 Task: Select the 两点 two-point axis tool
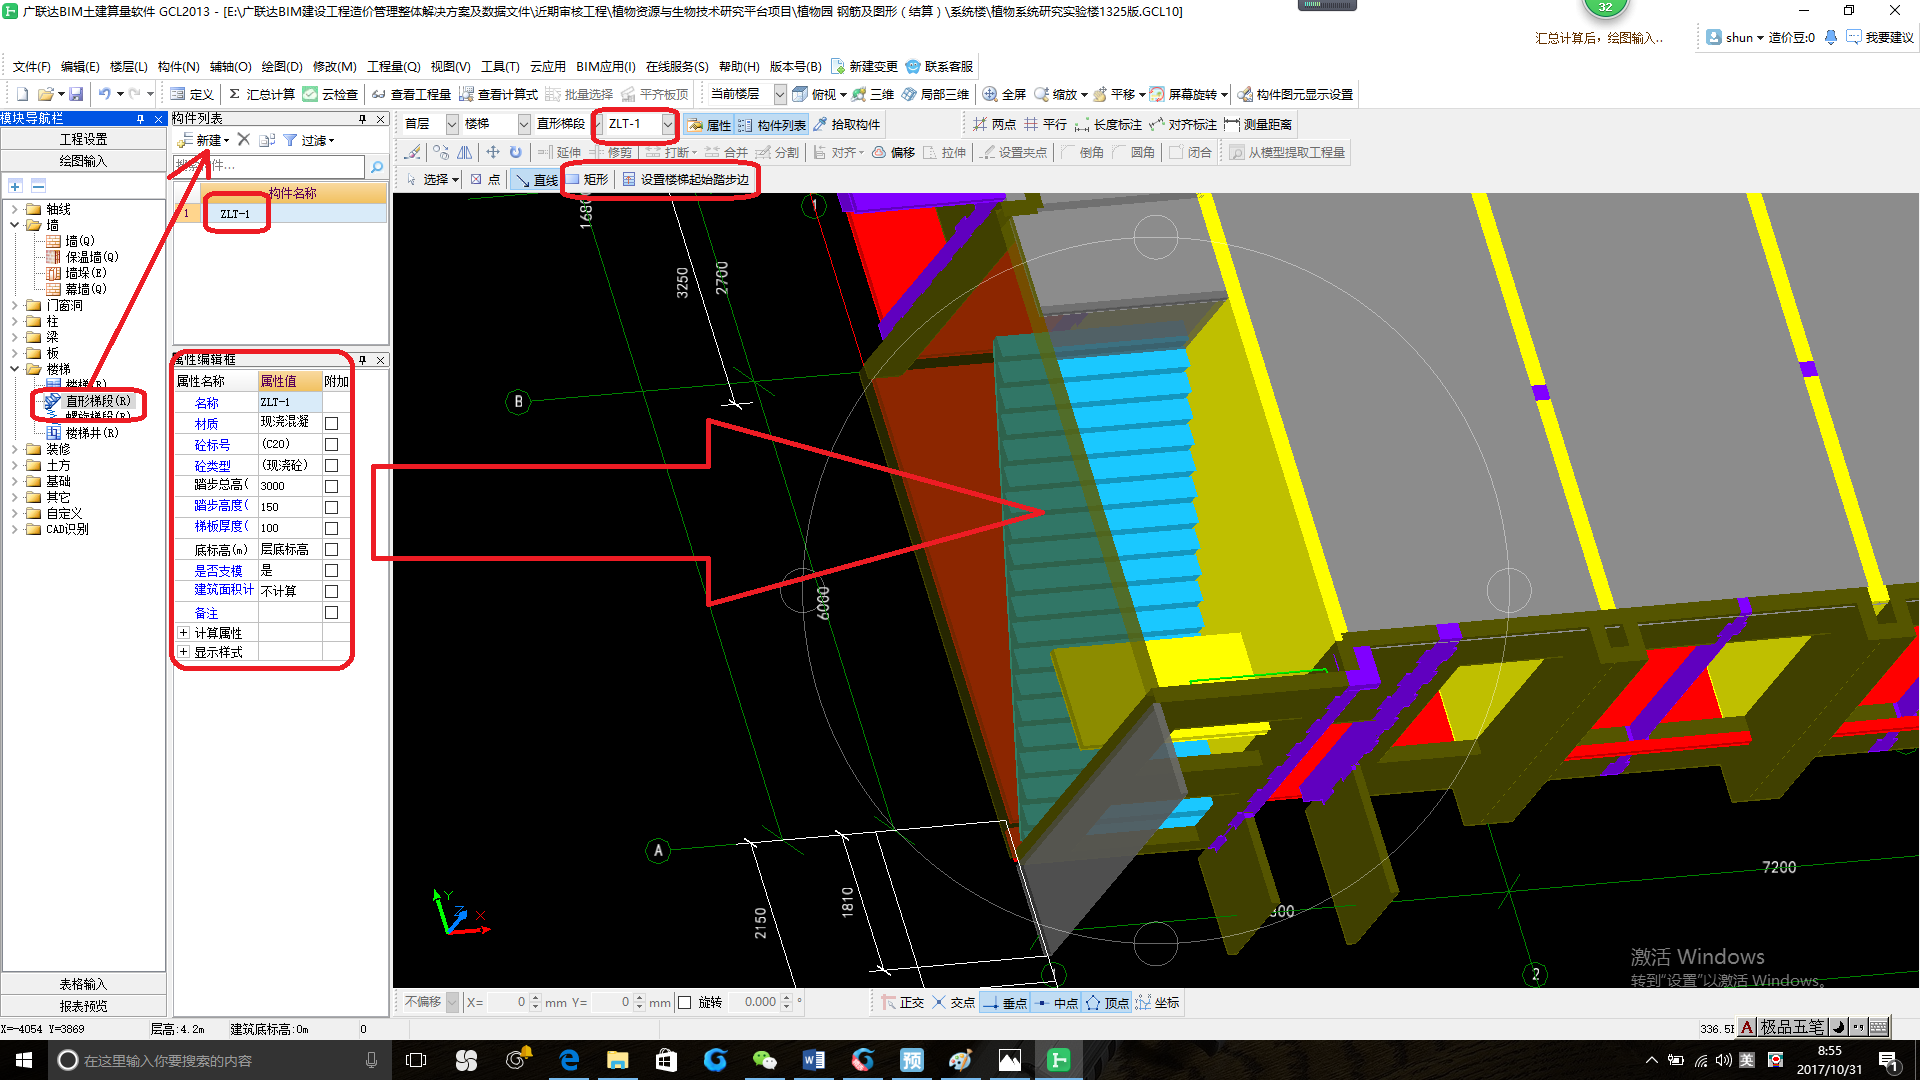coord(995,125)
